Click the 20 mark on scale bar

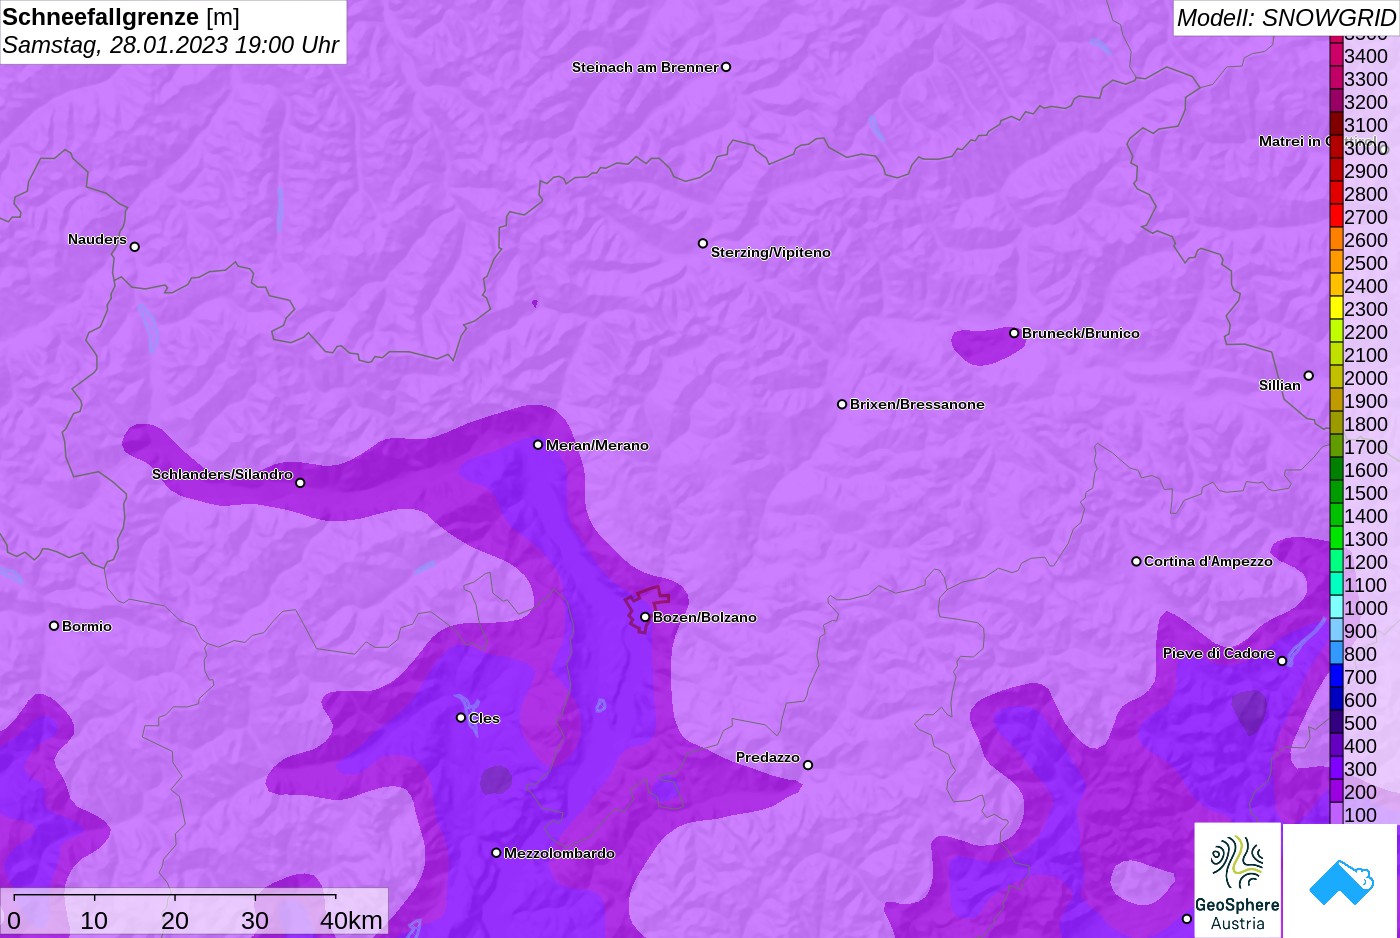[174, 920]
